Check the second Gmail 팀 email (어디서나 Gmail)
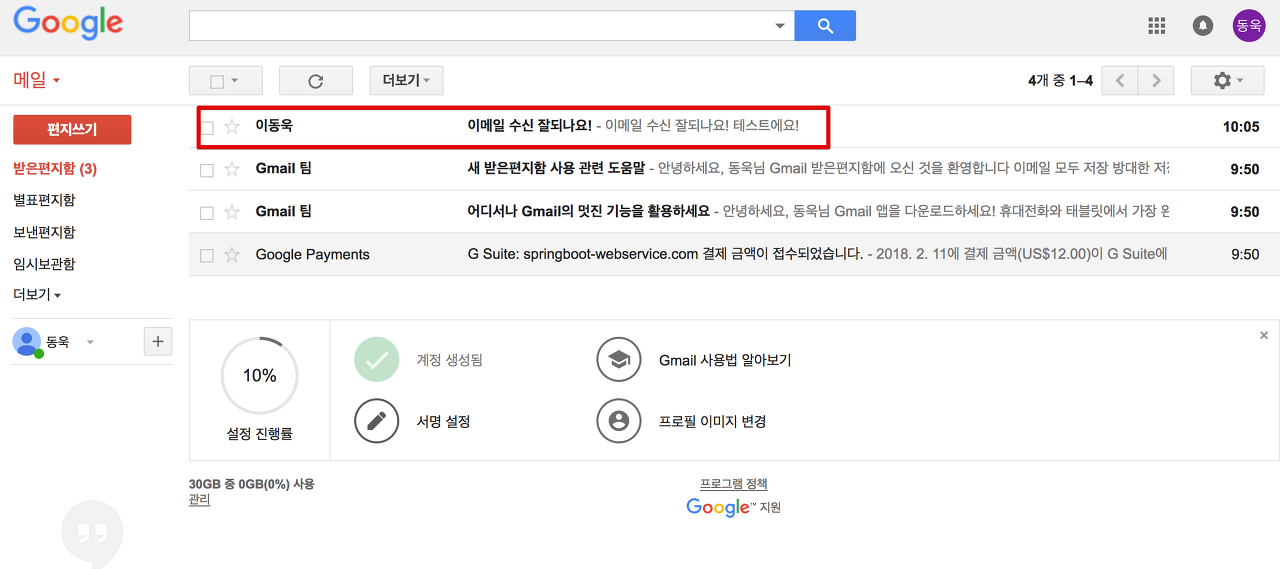 [207, 213]
